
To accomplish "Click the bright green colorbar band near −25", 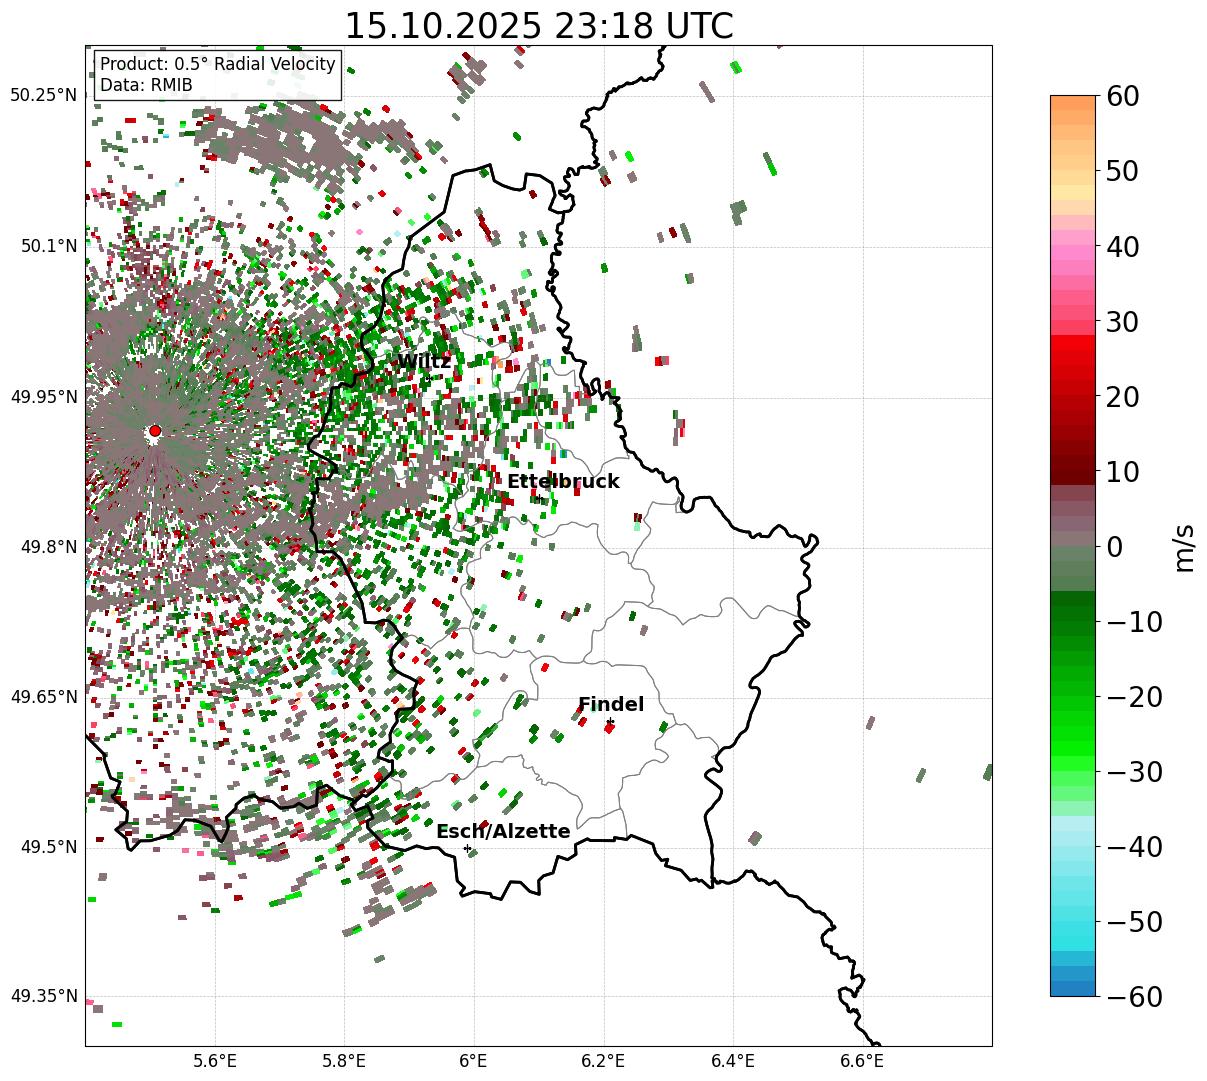I will 1073,735.
